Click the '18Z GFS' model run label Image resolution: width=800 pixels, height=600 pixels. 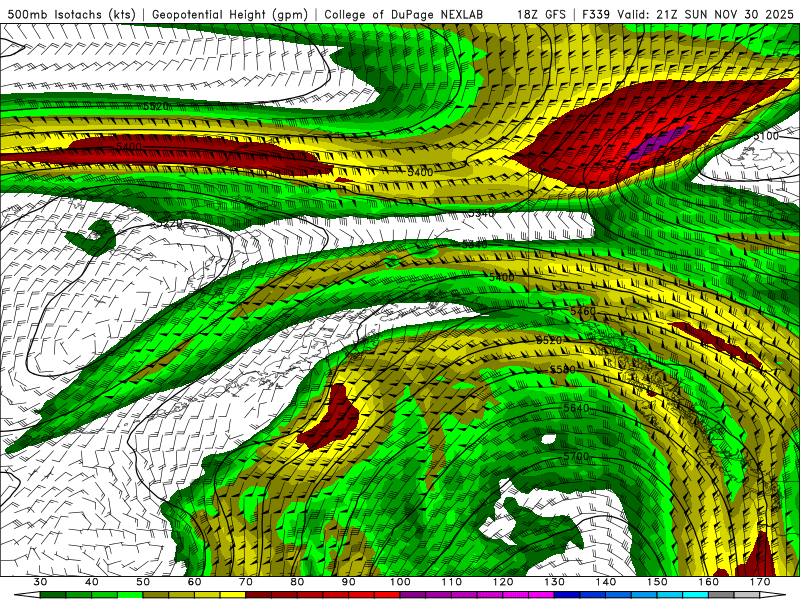click(x=541, y=14)
